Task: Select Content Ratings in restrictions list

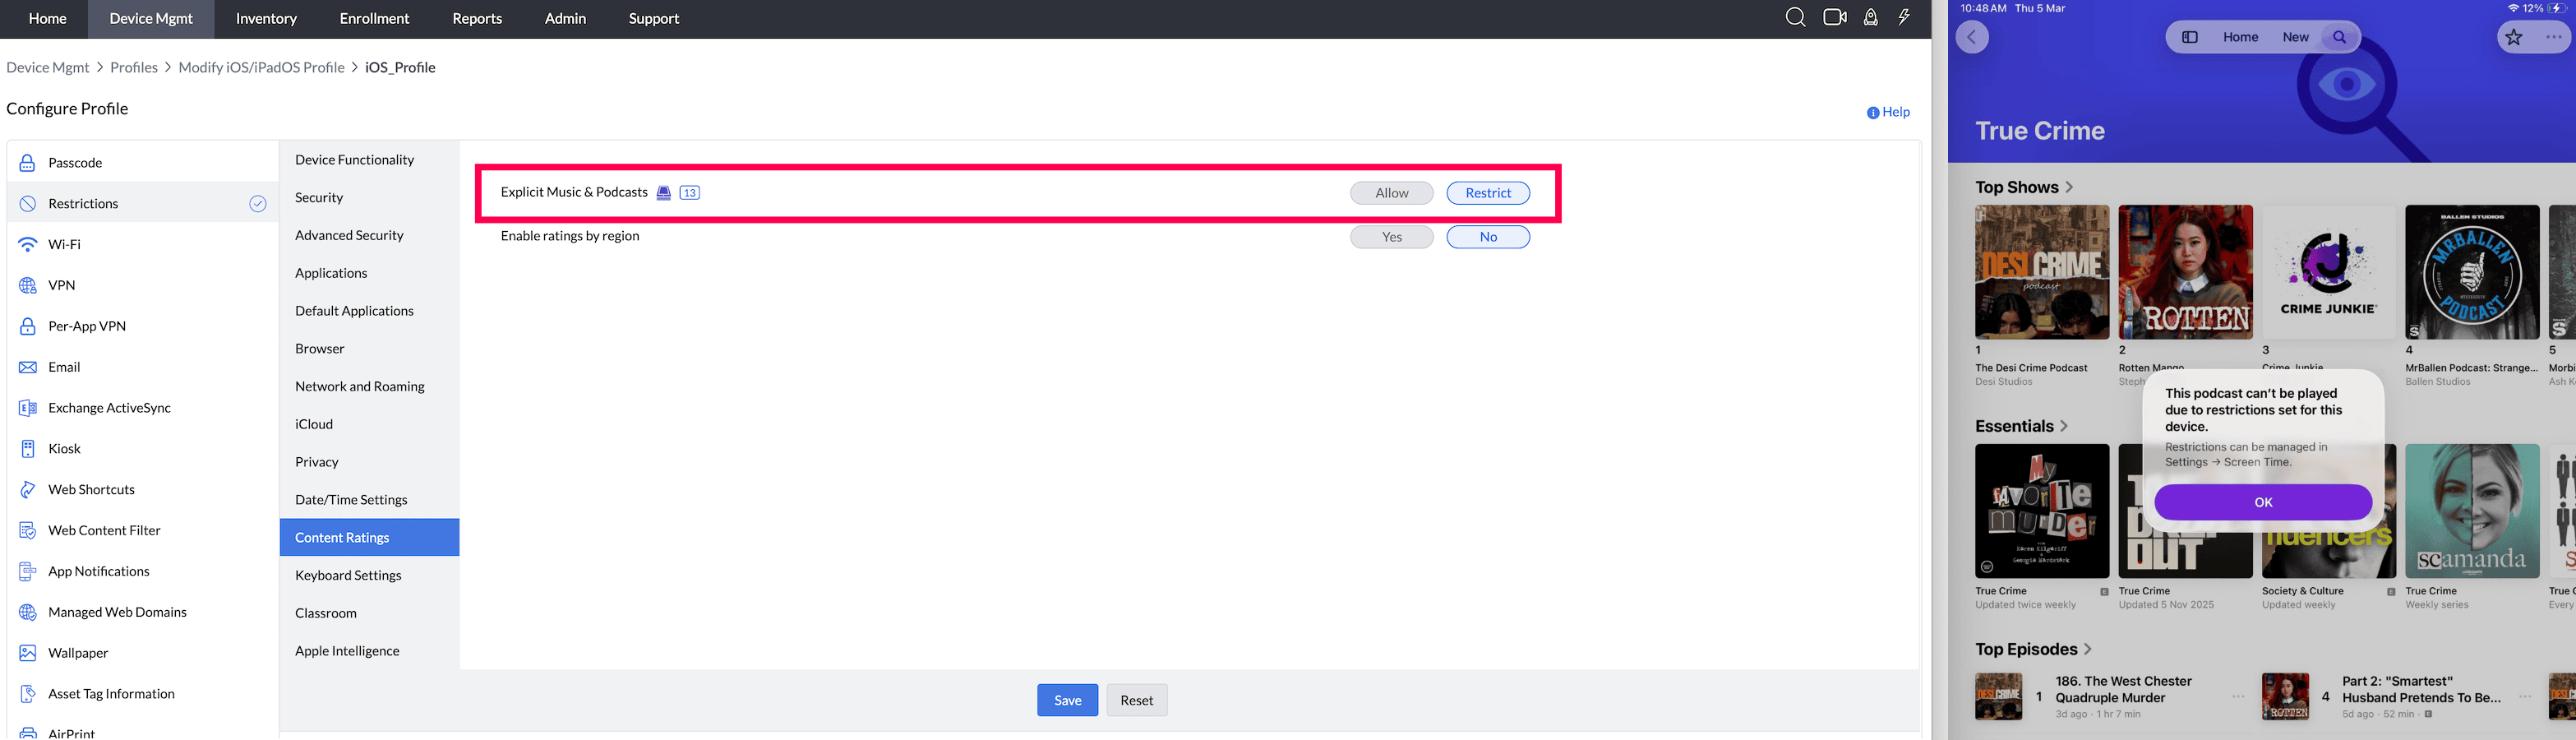Action: point(369,538)
